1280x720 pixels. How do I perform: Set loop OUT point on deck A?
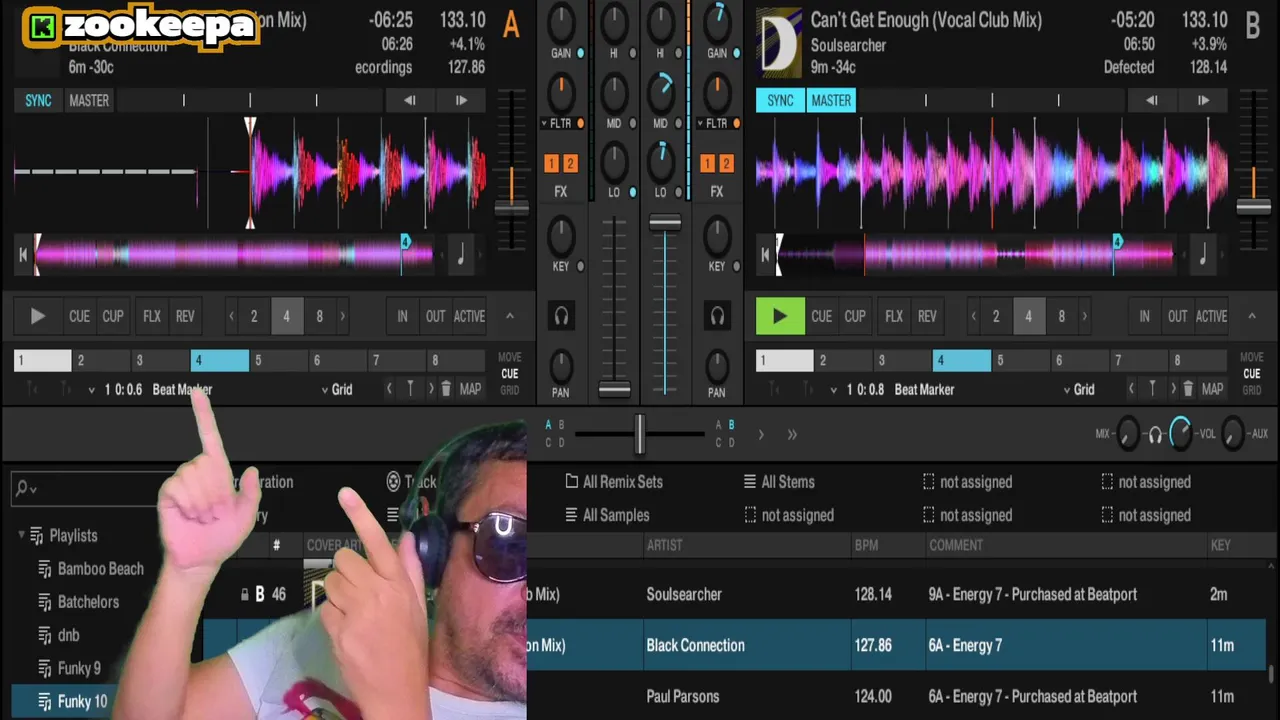point(435,316)
